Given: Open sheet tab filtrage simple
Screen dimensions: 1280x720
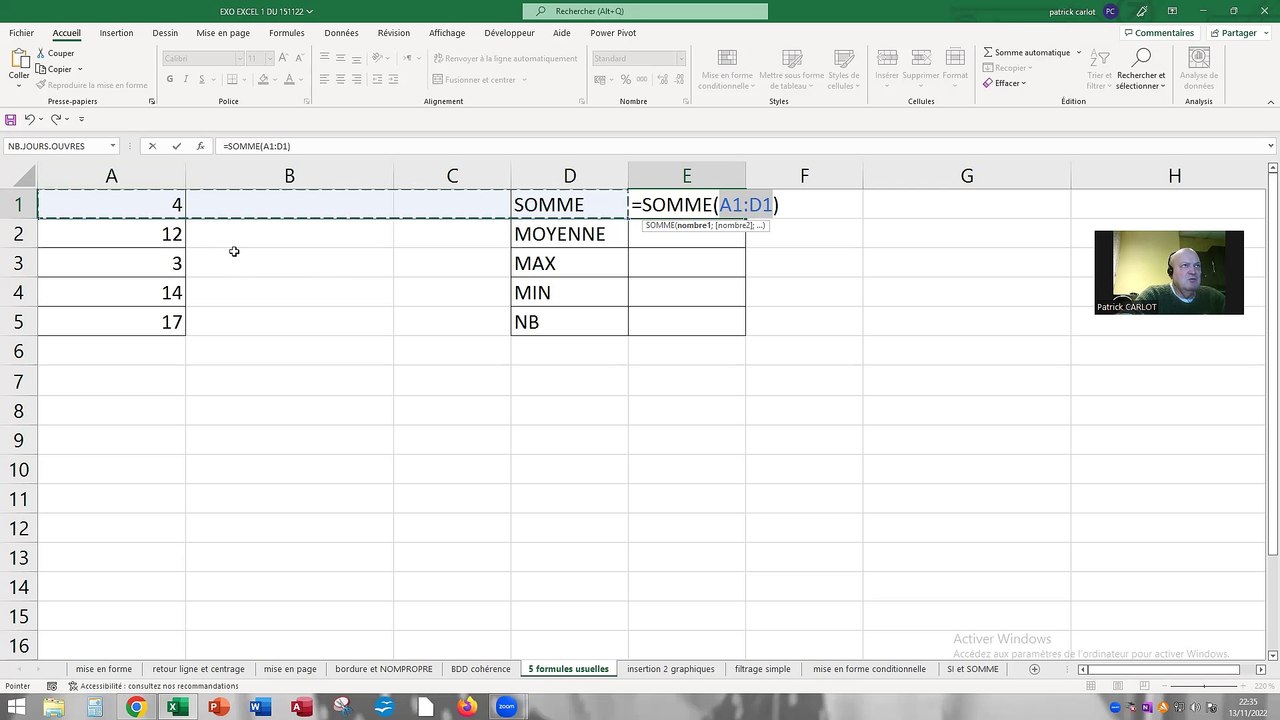Looking at the screenshot, I should (762, 669).
